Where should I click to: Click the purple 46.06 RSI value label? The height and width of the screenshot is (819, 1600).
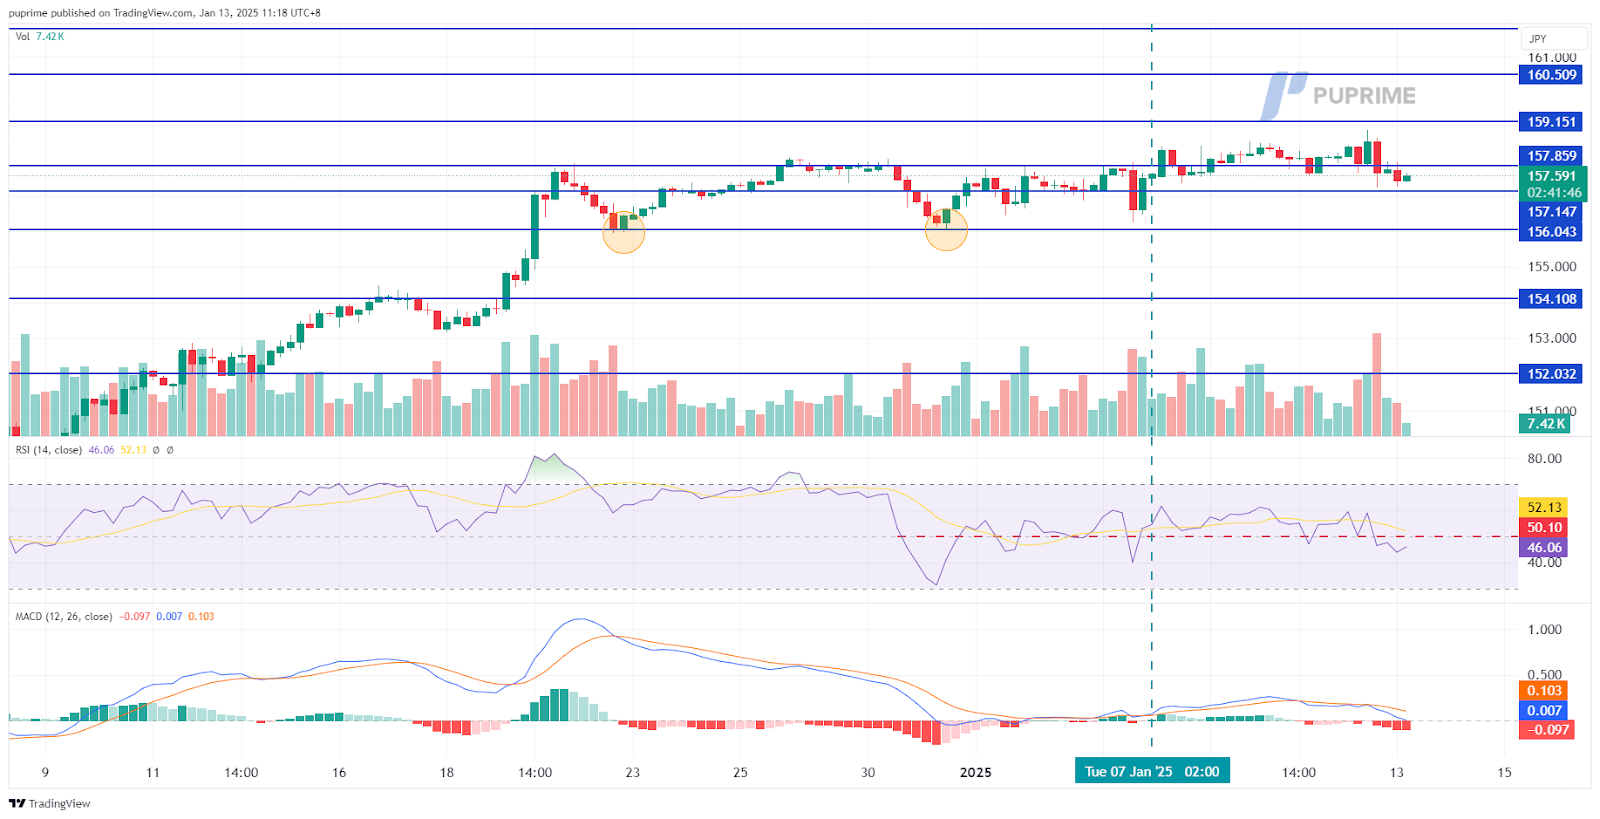tap(1544, 547)
